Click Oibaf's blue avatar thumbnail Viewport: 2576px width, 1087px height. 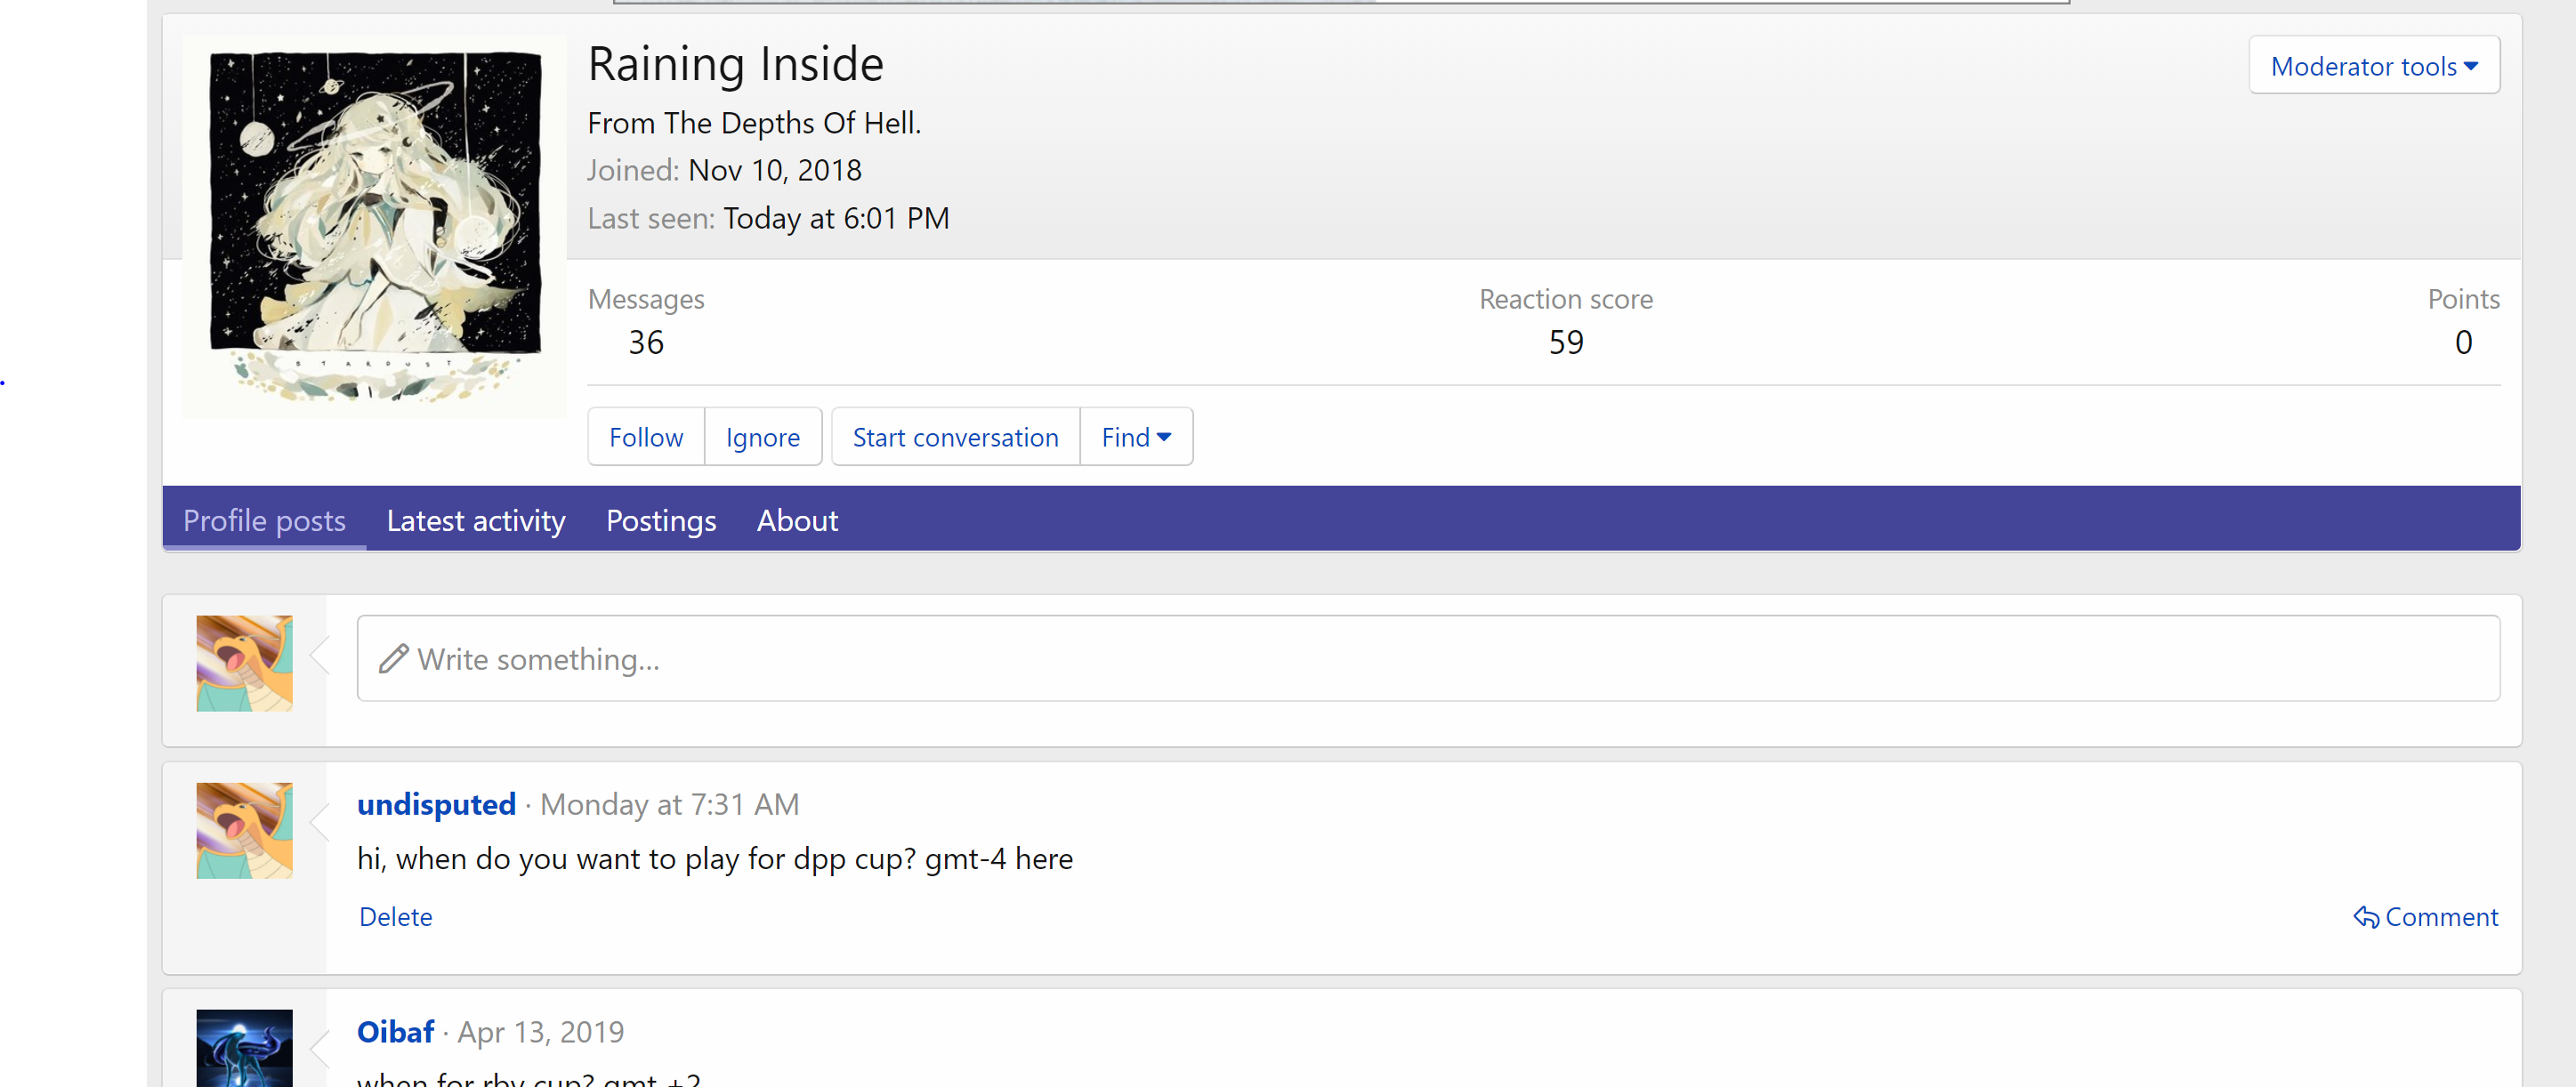[244, 1048]
